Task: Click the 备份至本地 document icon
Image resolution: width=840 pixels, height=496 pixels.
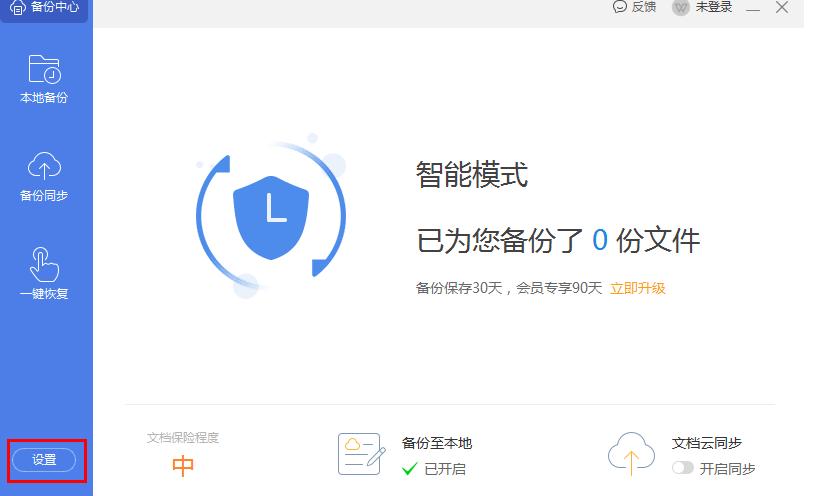Action: [361, 454]
